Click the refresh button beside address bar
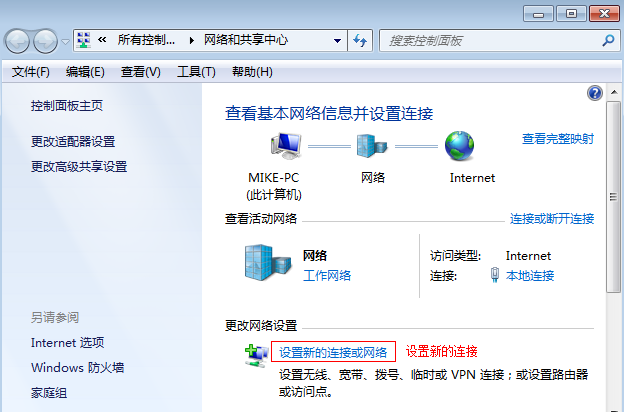 click(360, 41)
